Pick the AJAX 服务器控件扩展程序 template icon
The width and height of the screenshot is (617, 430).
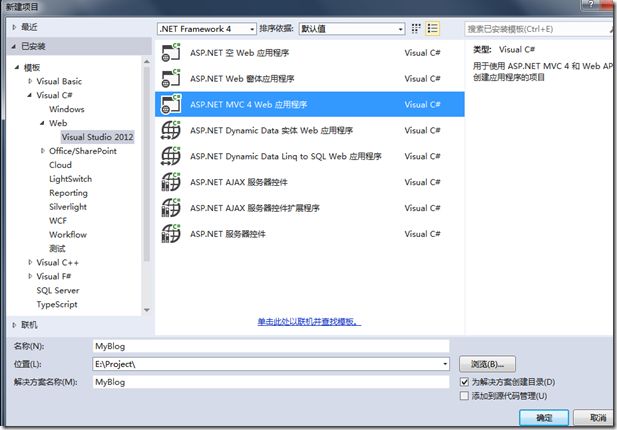[x=171, y=208]
